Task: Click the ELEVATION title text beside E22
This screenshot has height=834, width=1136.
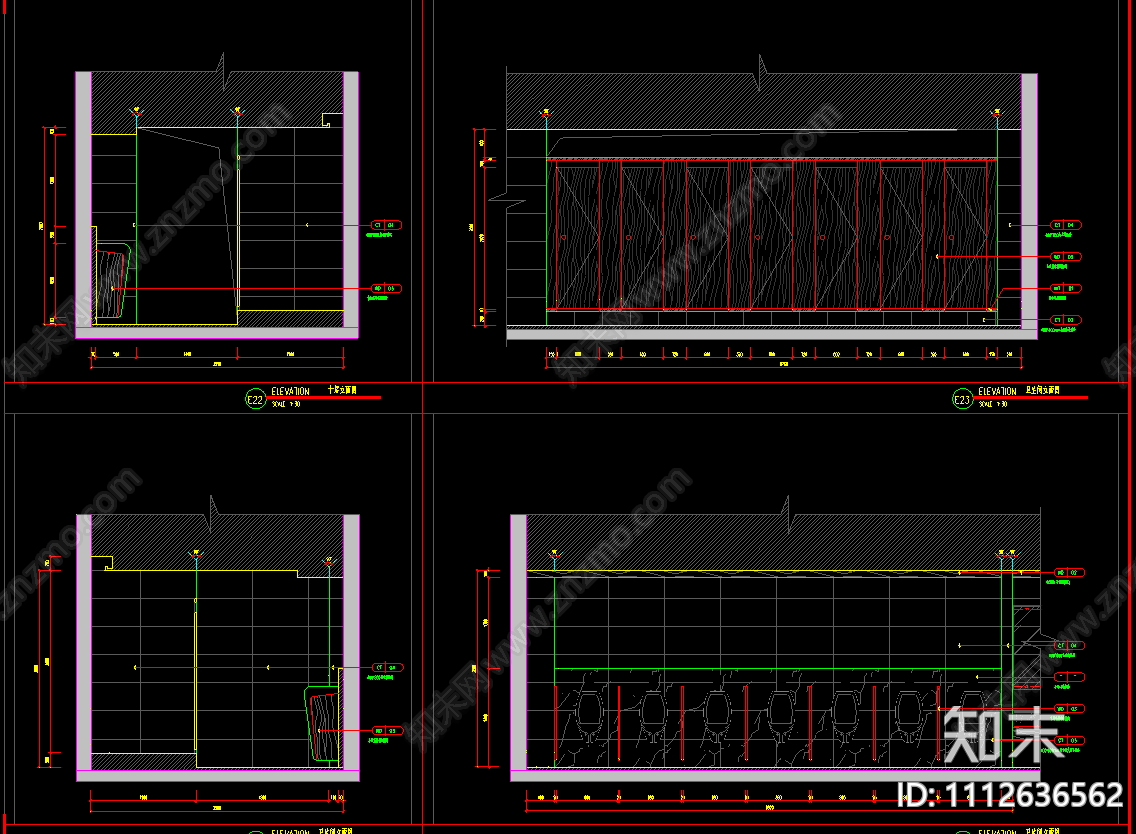Action: 291,391
